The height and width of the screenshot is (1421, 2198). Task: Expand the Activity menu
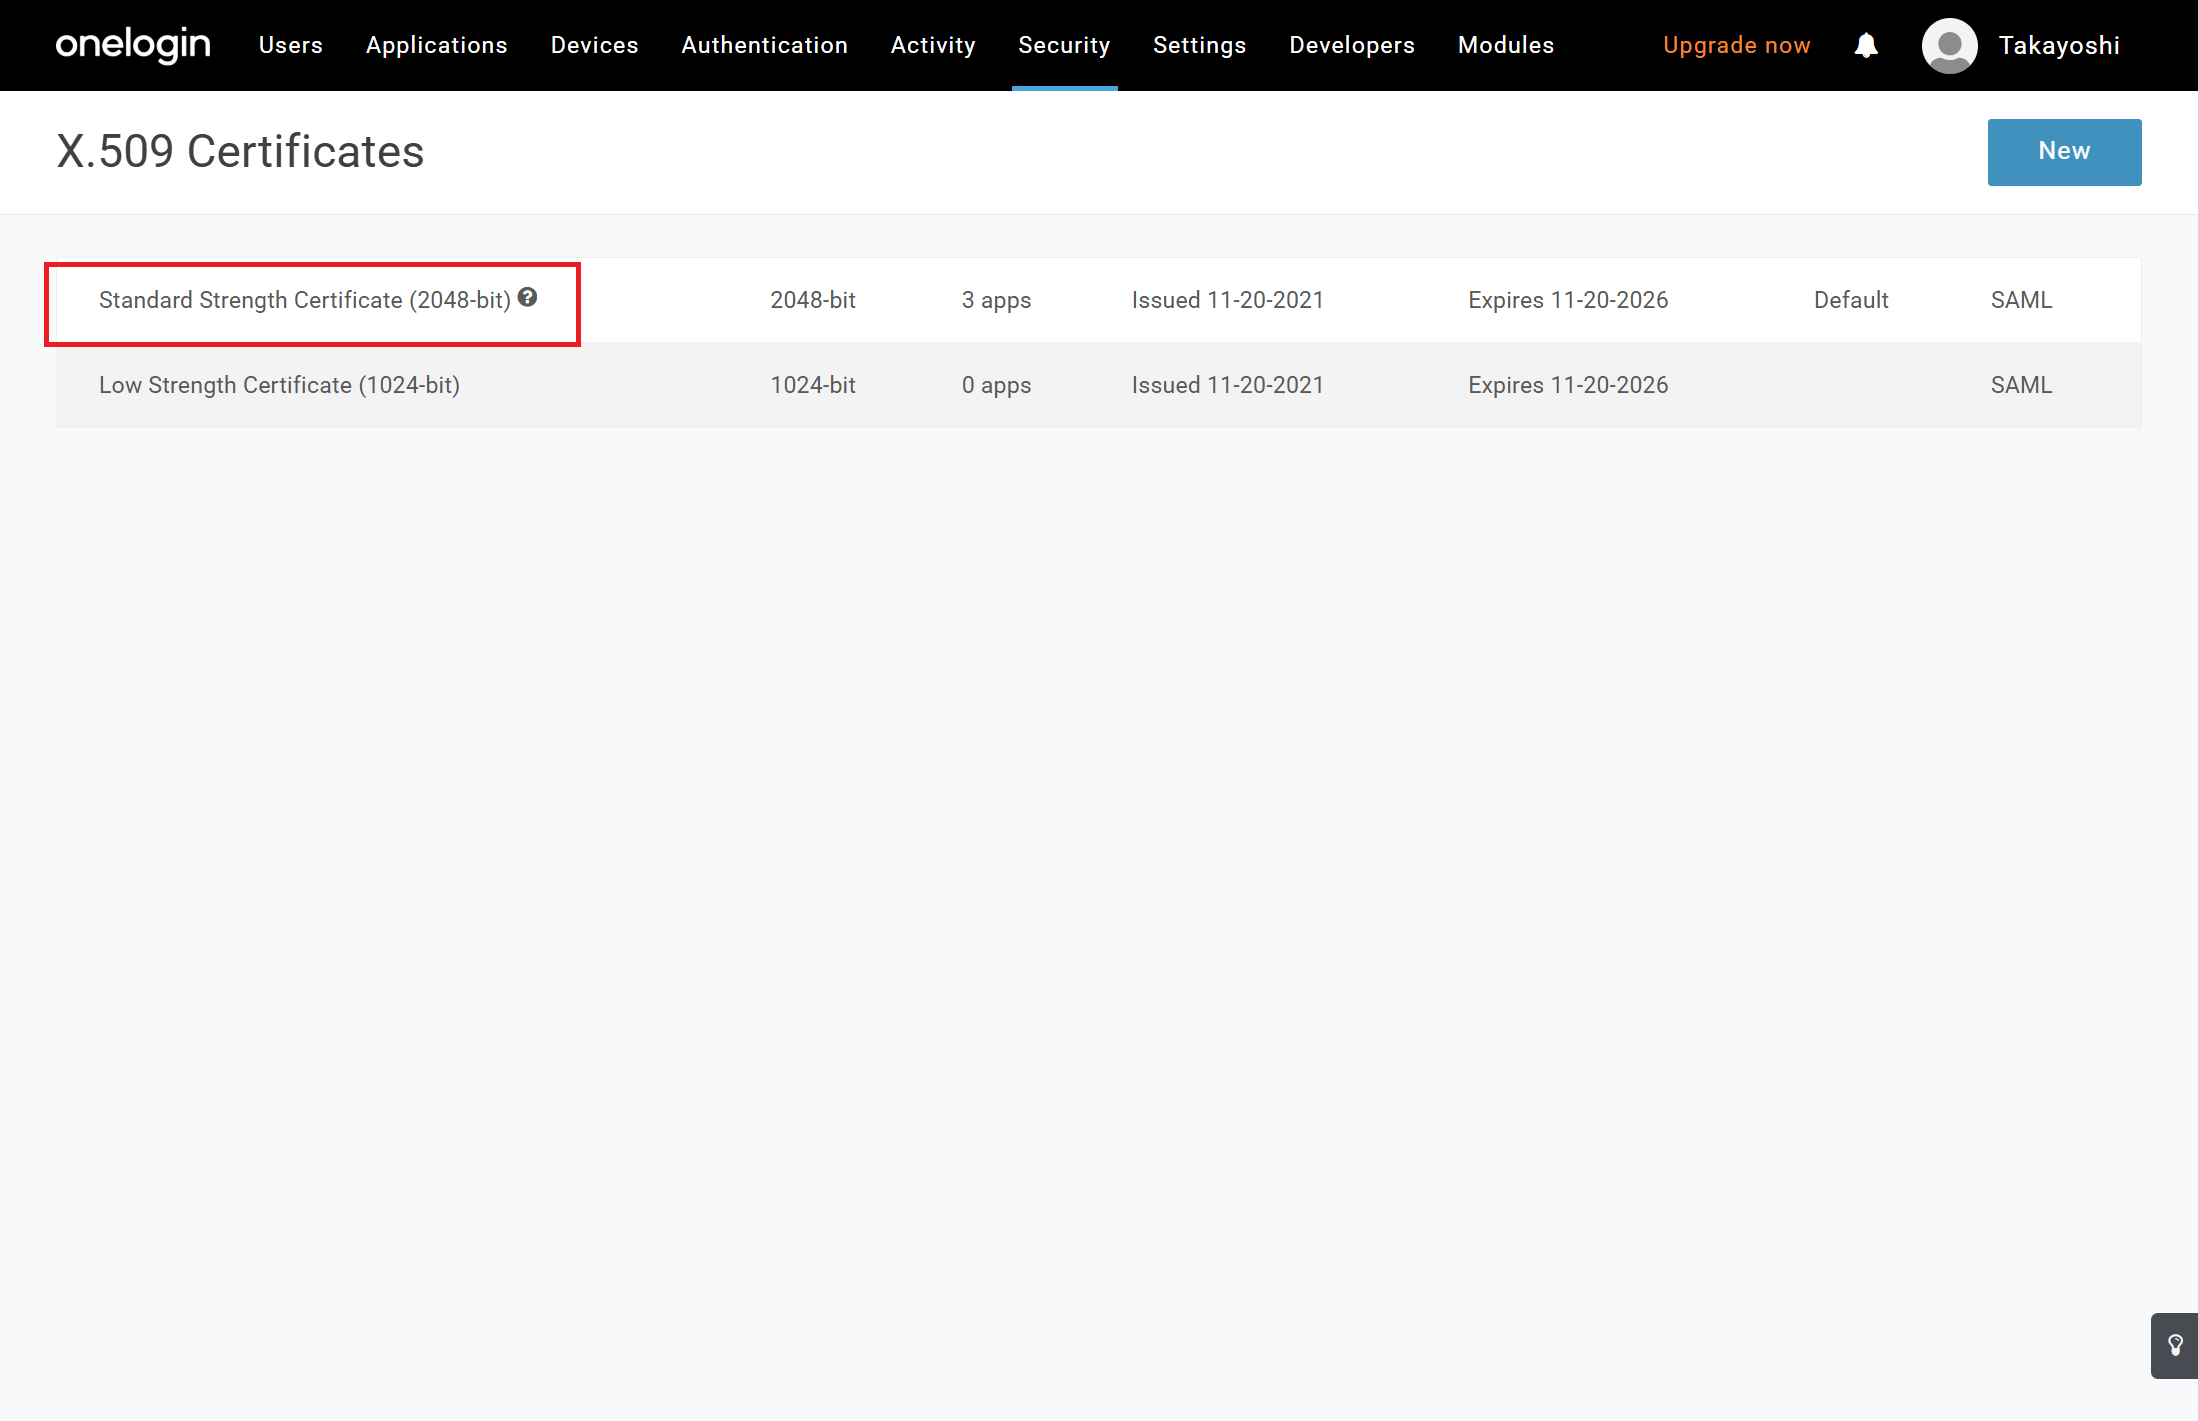933,45
